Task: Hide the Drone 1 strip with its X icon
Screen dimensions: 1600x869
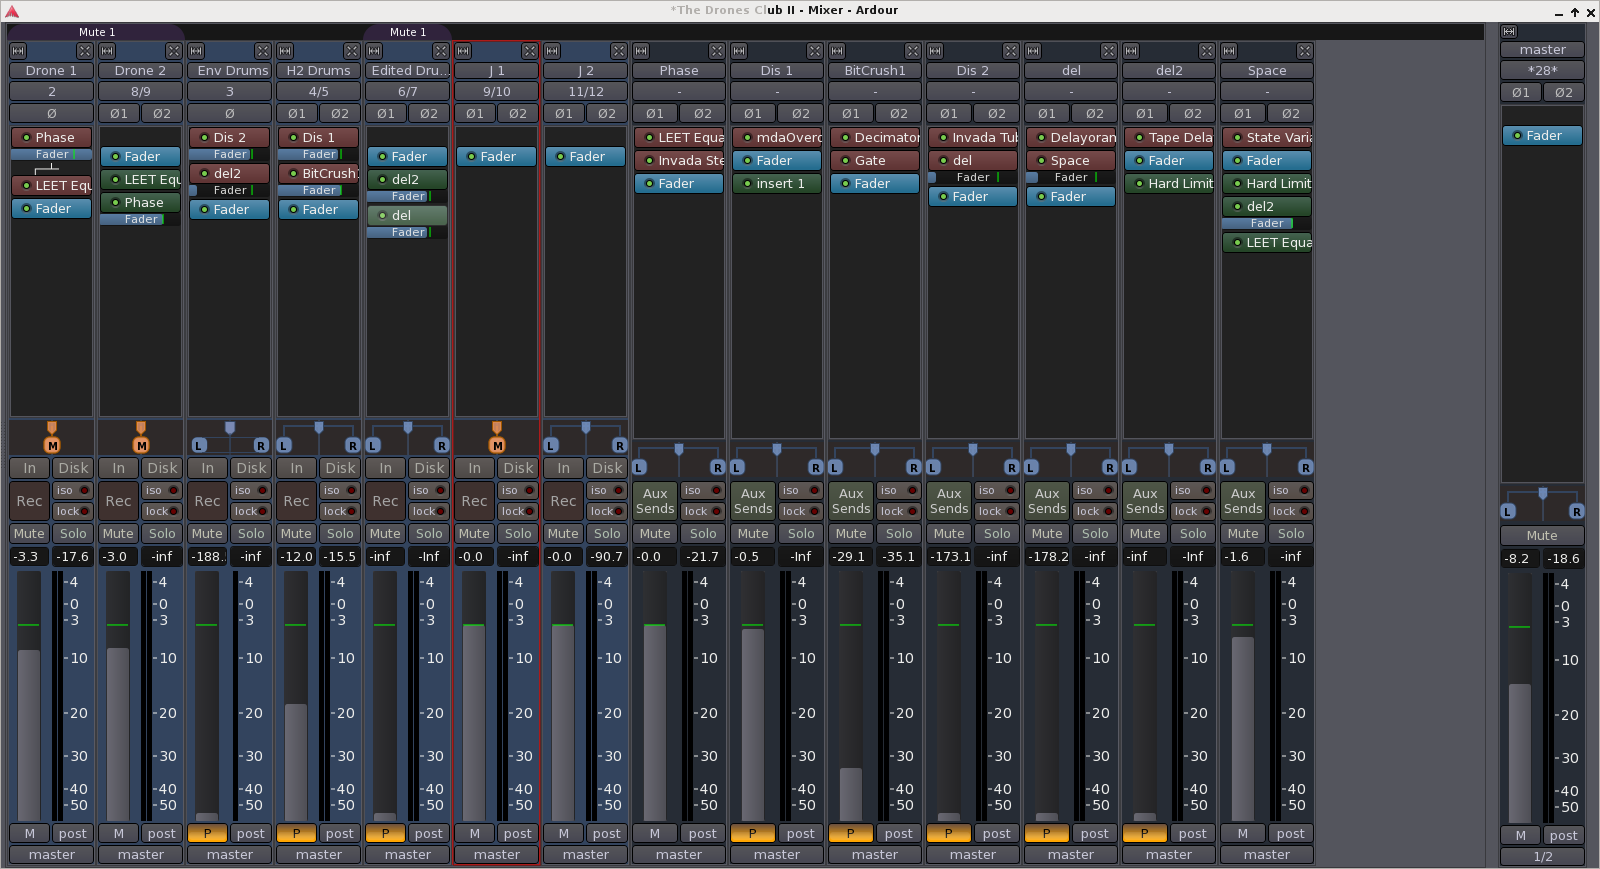Action: tap(84, 51)
